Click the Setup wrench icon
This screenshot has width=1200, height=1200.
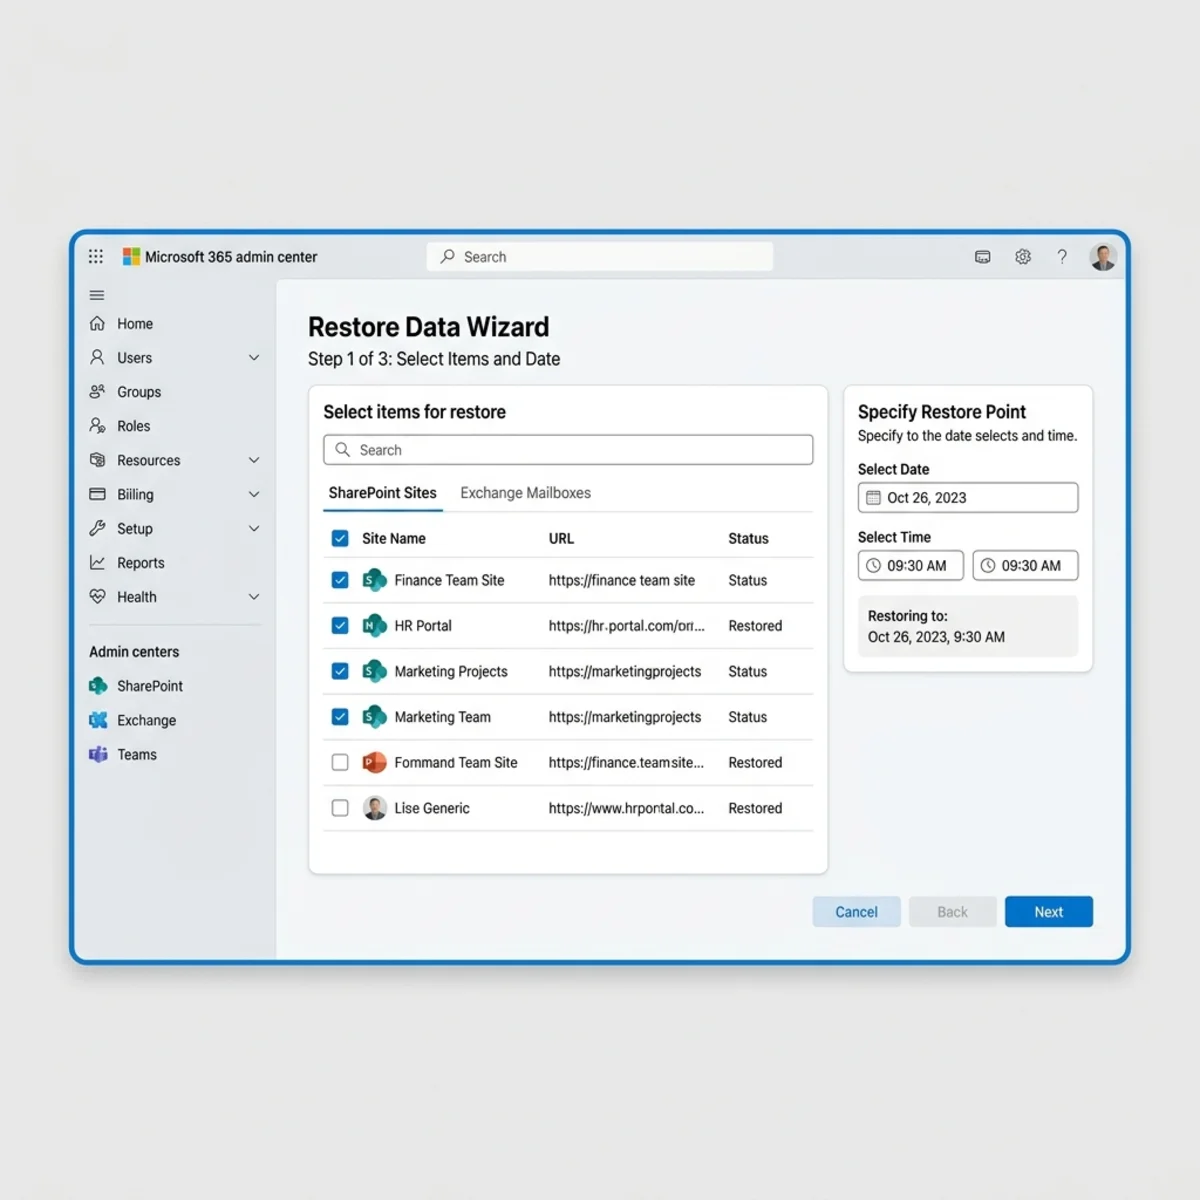tap(97, 528)
